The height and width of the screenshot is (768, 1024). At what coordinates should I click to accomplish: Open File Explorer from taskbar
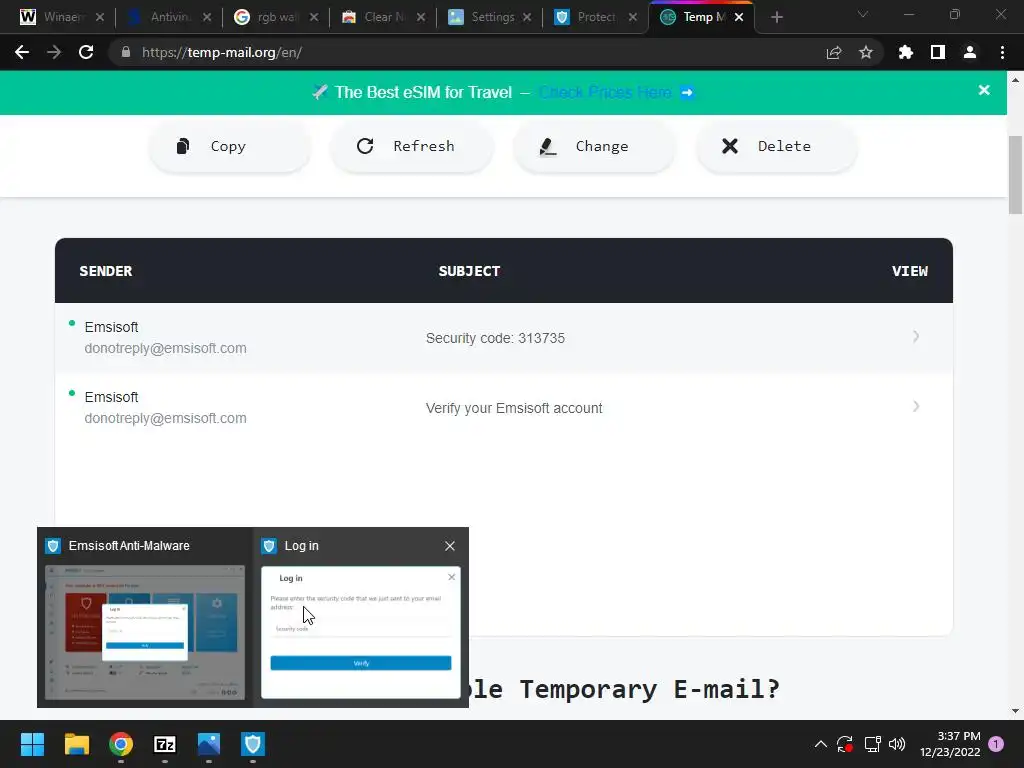coord(76,744)
